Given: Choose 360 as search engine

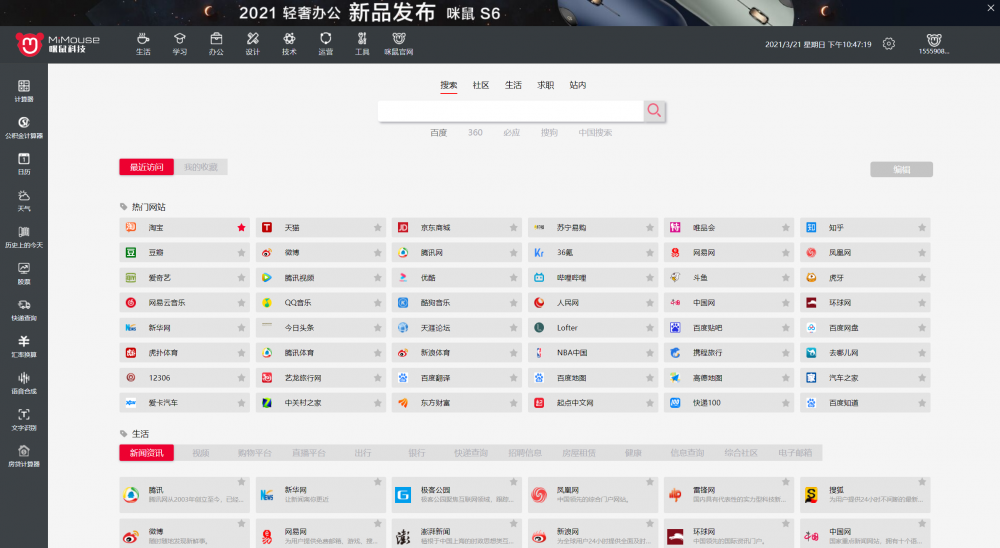Looking at the screenshot, I should [x=475, y=133].
